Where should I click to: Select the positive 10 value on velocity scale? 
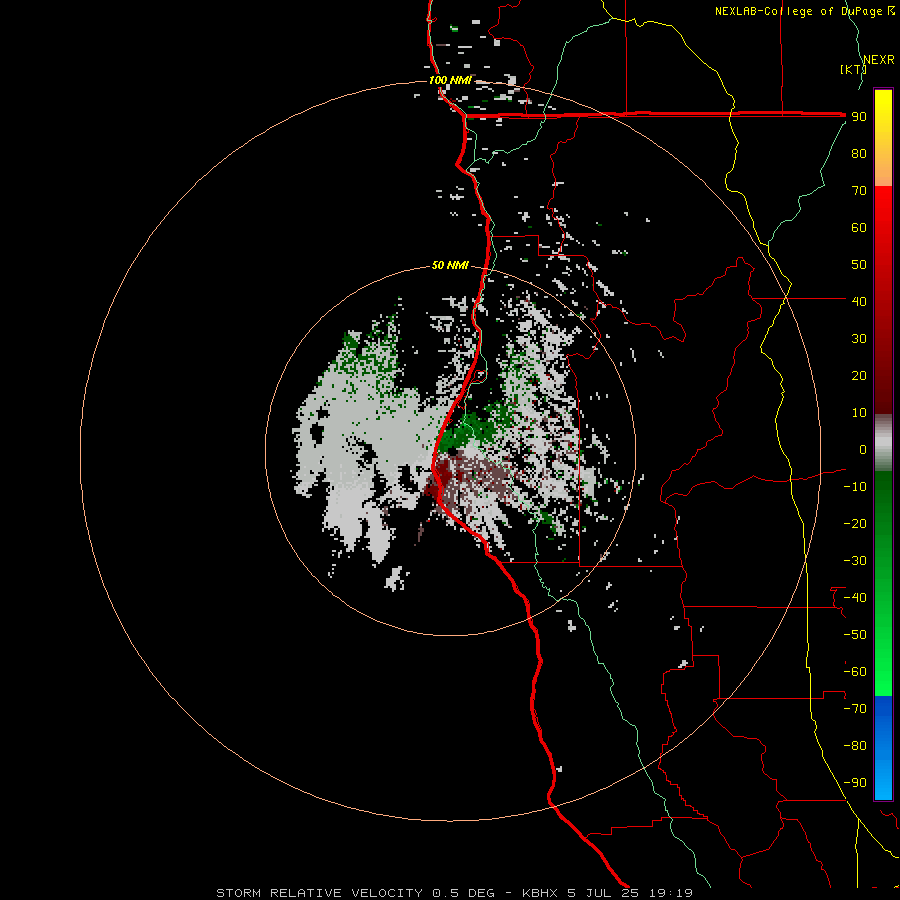point(859,413)
